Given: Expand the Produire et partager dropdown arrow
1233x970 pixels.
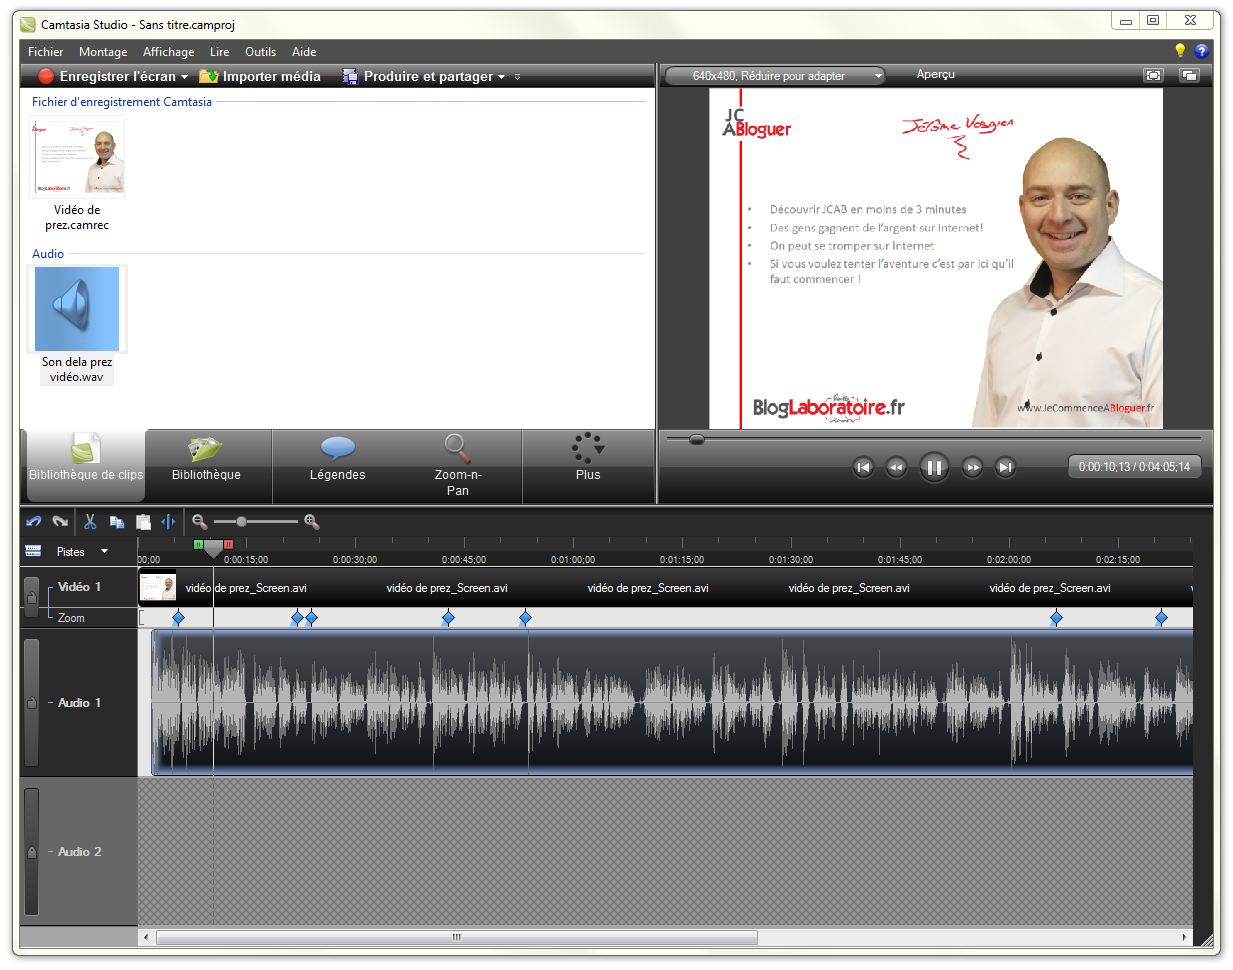Looking at the screenshot, I should point(501,77).
